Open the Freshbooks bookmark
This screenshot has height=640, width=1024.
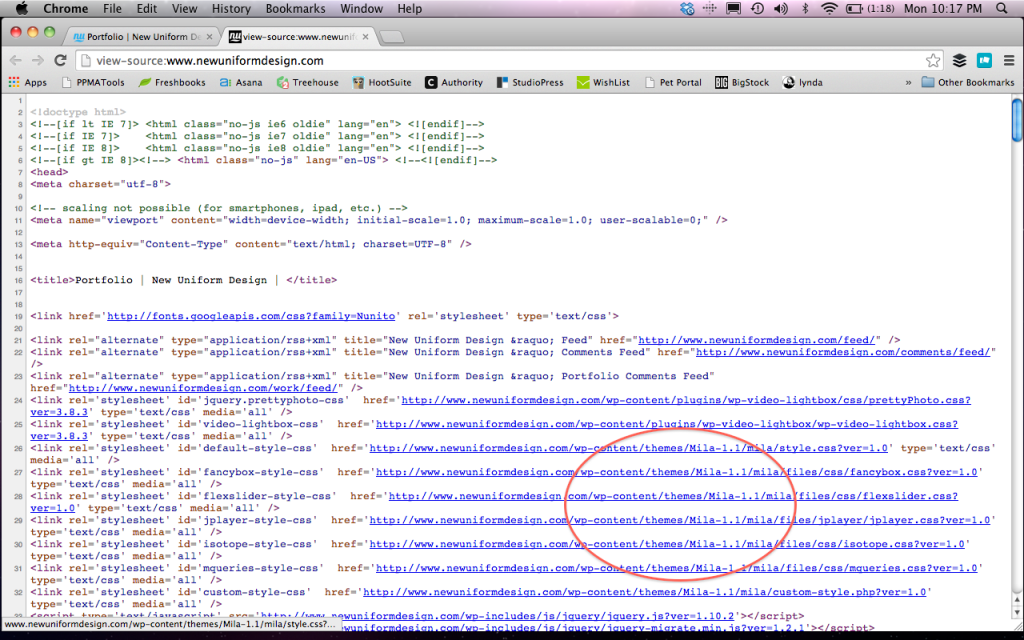tap(172, 82)
